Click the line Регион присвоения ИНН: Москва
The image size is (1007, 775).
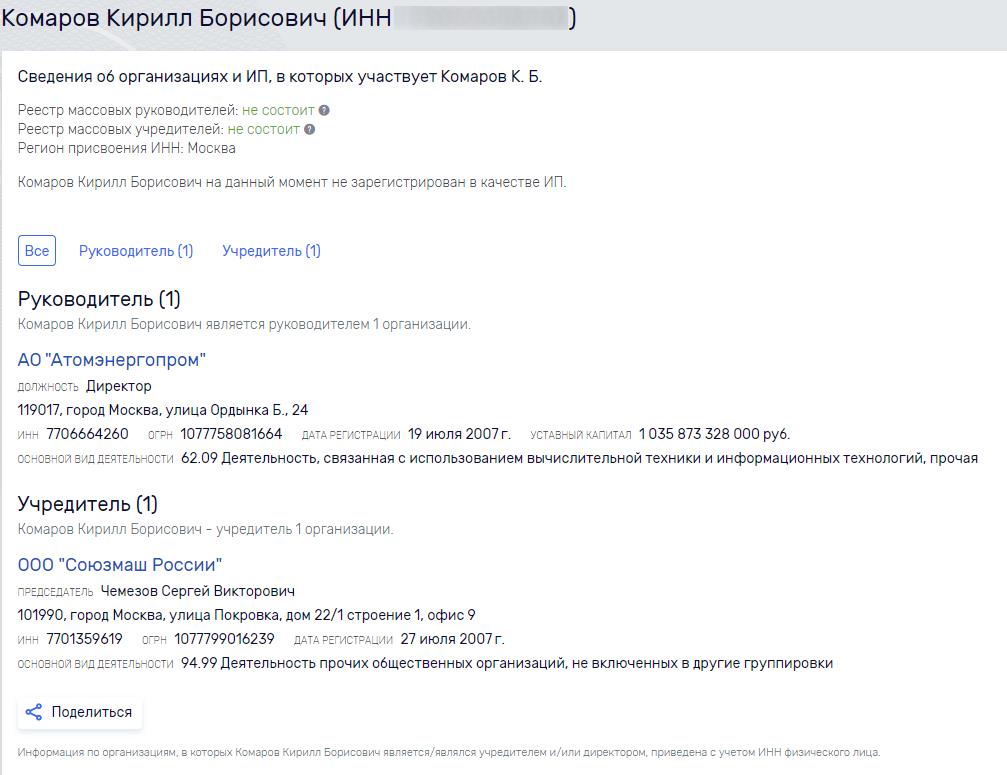127,148
